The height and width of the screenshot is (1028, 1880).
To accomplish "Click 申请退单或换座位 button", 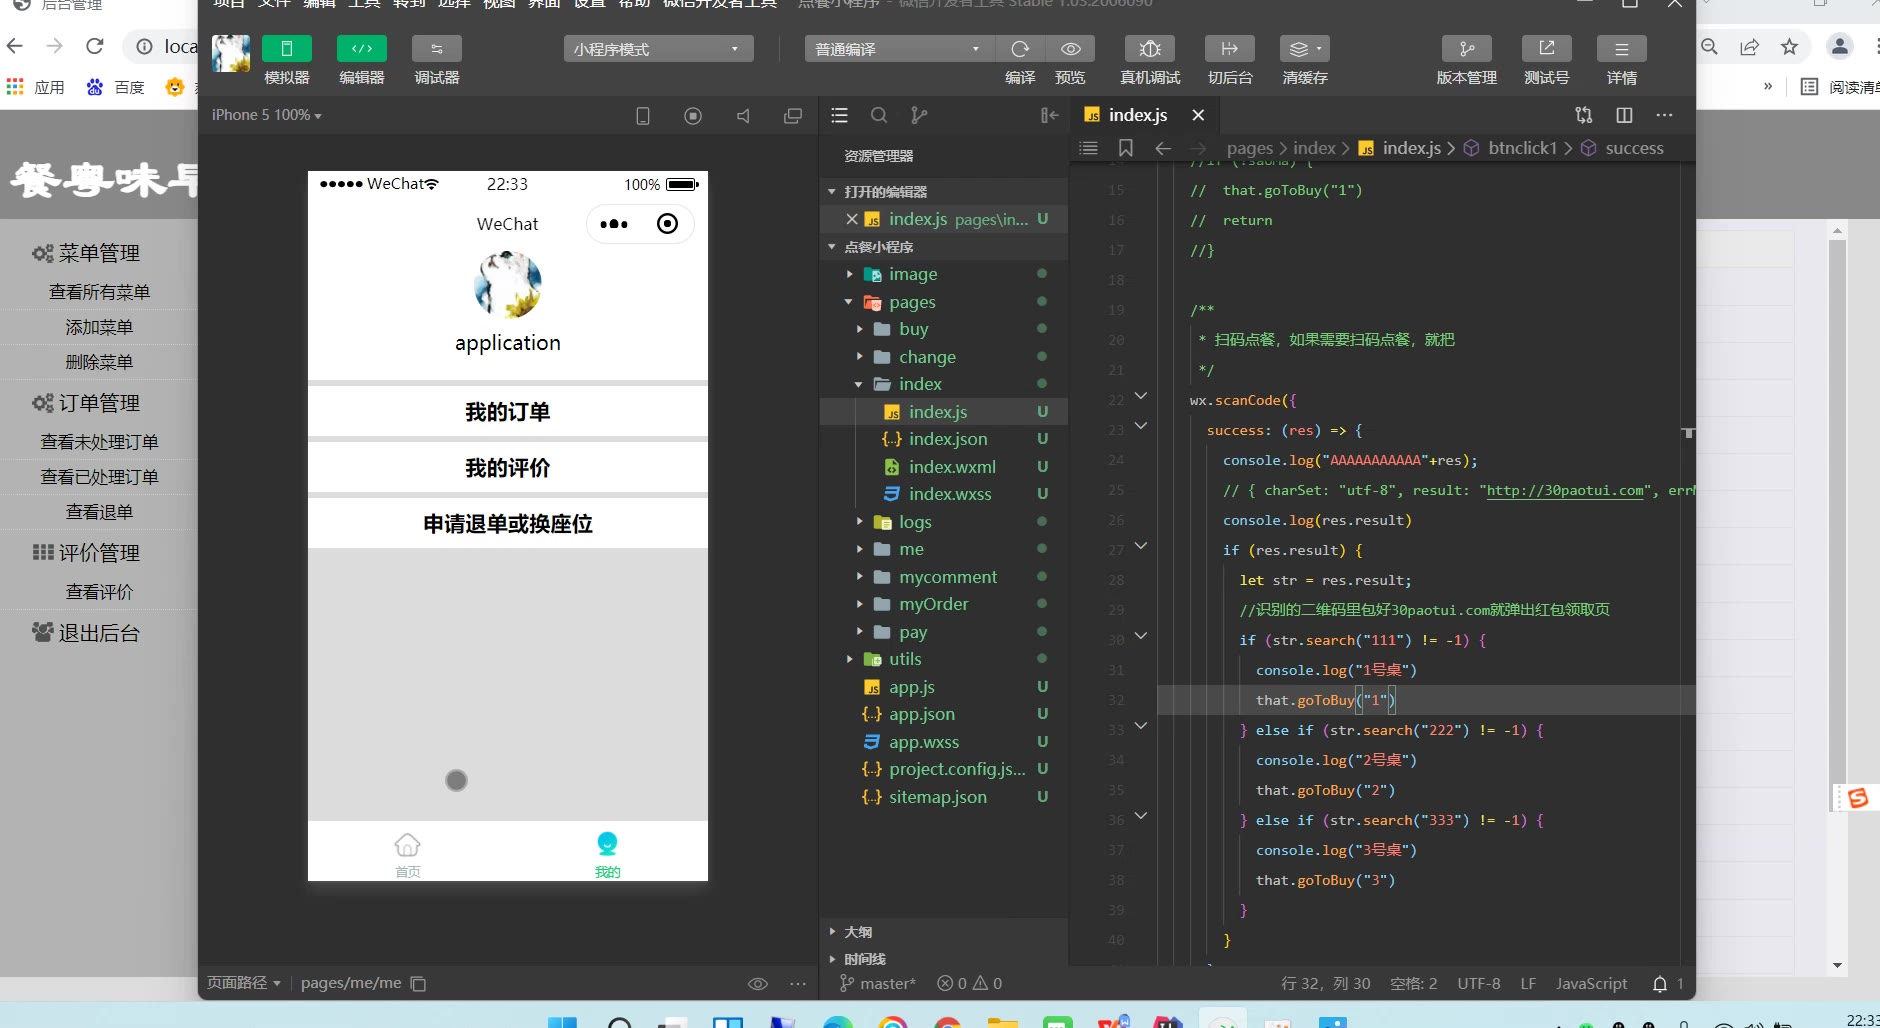I will click(507, 524).
